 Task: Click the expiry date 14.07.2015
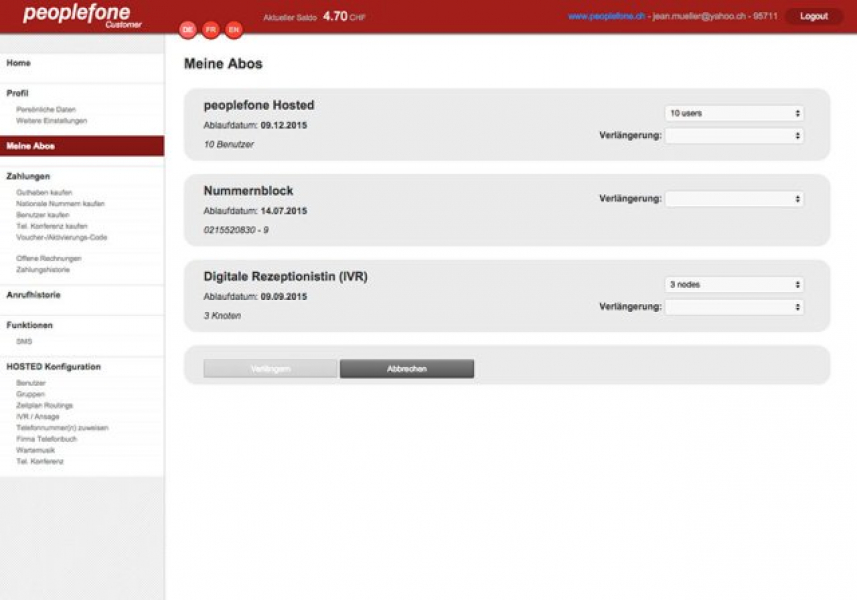[284, 211]
